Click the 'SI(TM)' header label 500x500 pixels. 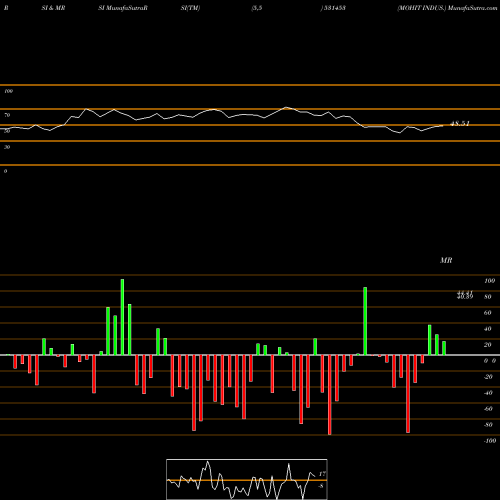click(x=190, y=8)
